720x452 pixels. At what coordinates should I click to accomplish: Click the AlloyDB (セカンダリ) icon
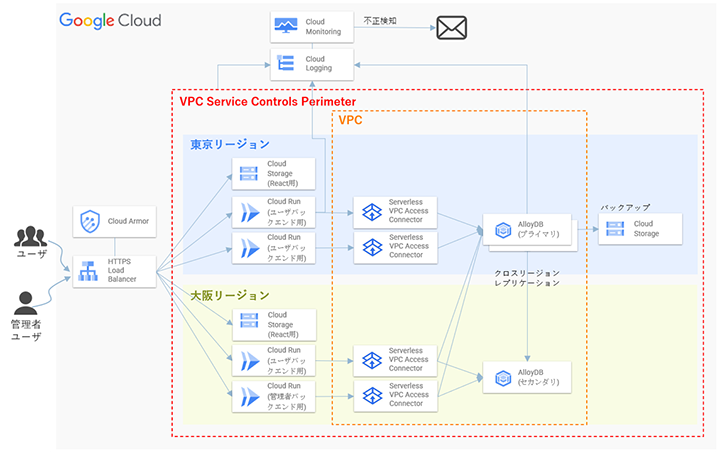pos(503,378)
